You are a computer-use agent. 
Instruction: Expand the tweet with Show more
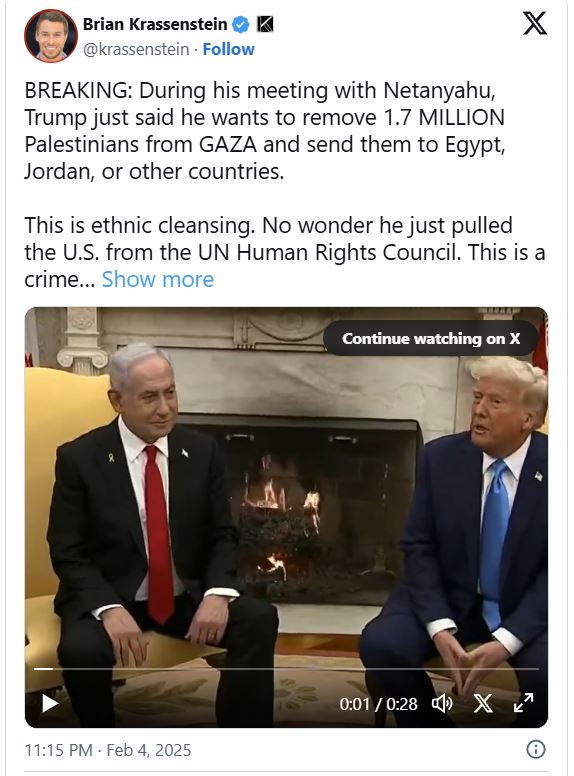[158, 280]
